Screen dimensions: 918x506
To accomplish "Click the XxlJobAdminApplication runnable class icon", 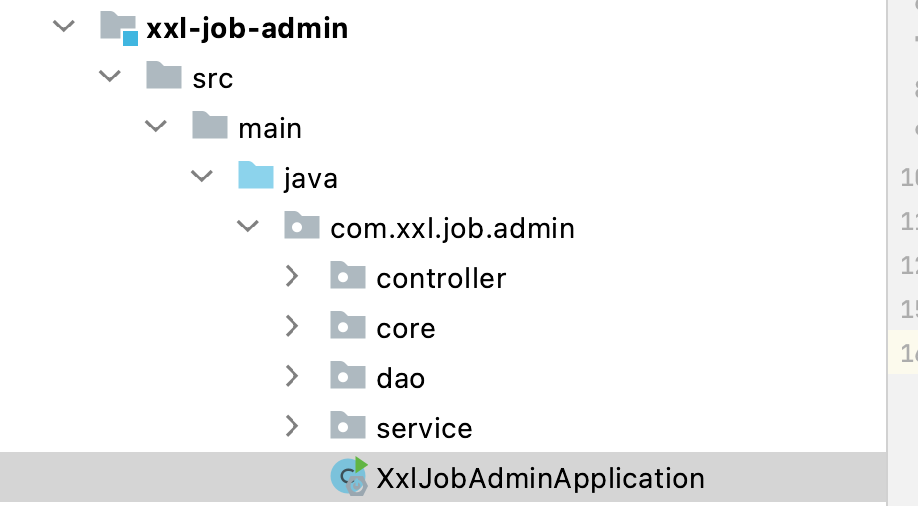I will click(348, 477).
